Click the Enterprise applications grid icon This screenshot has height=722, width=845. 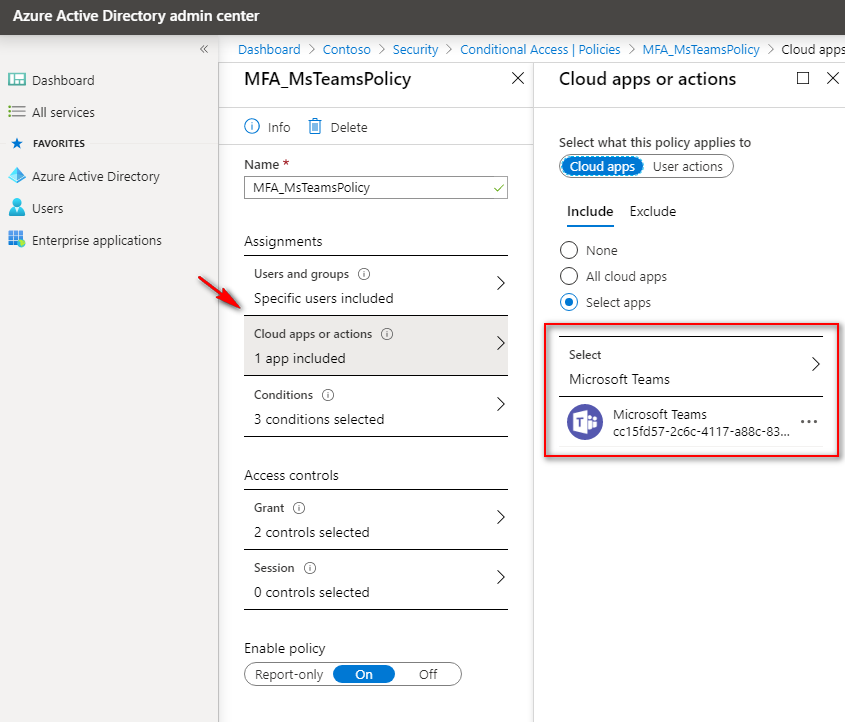17,239
